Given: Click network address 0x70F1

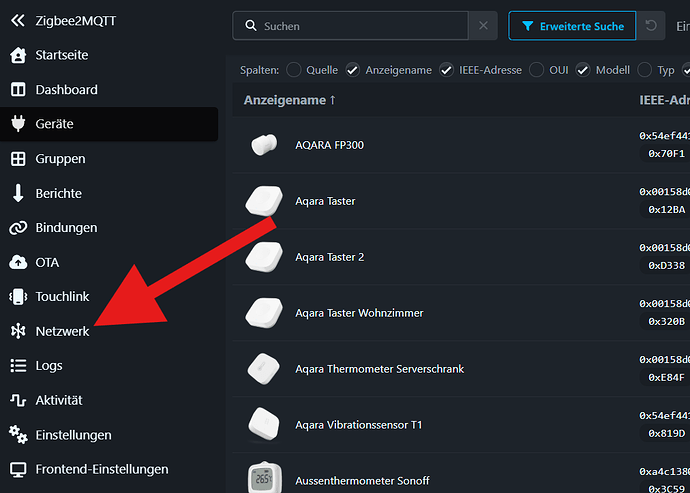Looking at the screenshot, I should [666, 154].
